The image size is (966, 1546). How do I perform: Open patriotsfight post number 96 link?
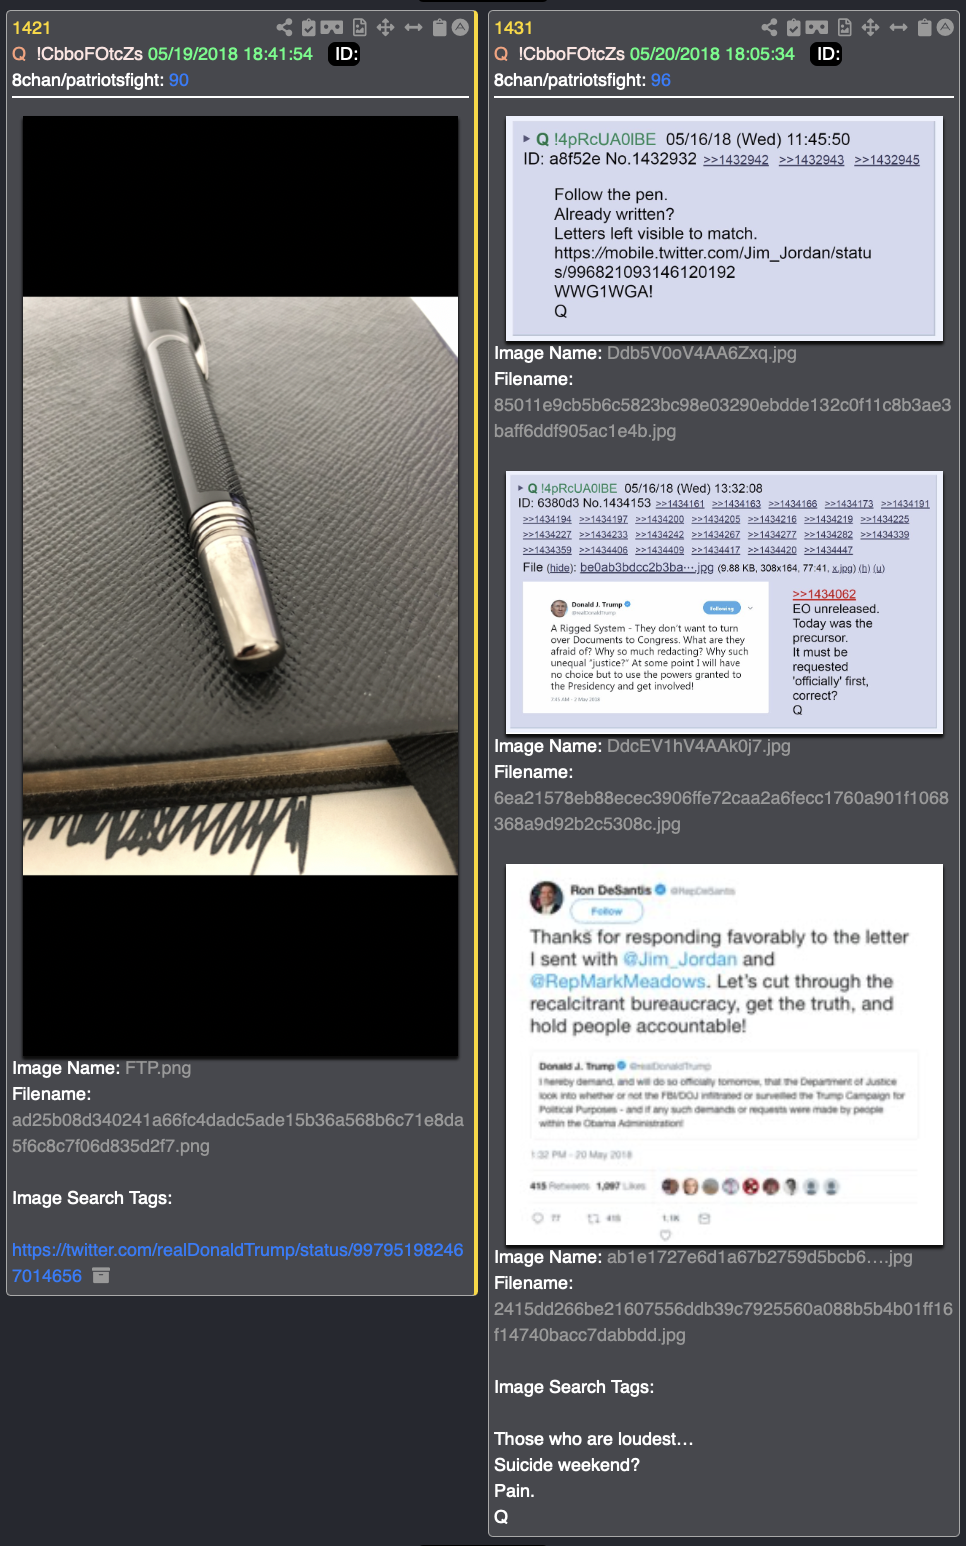(x=661, y=80)
